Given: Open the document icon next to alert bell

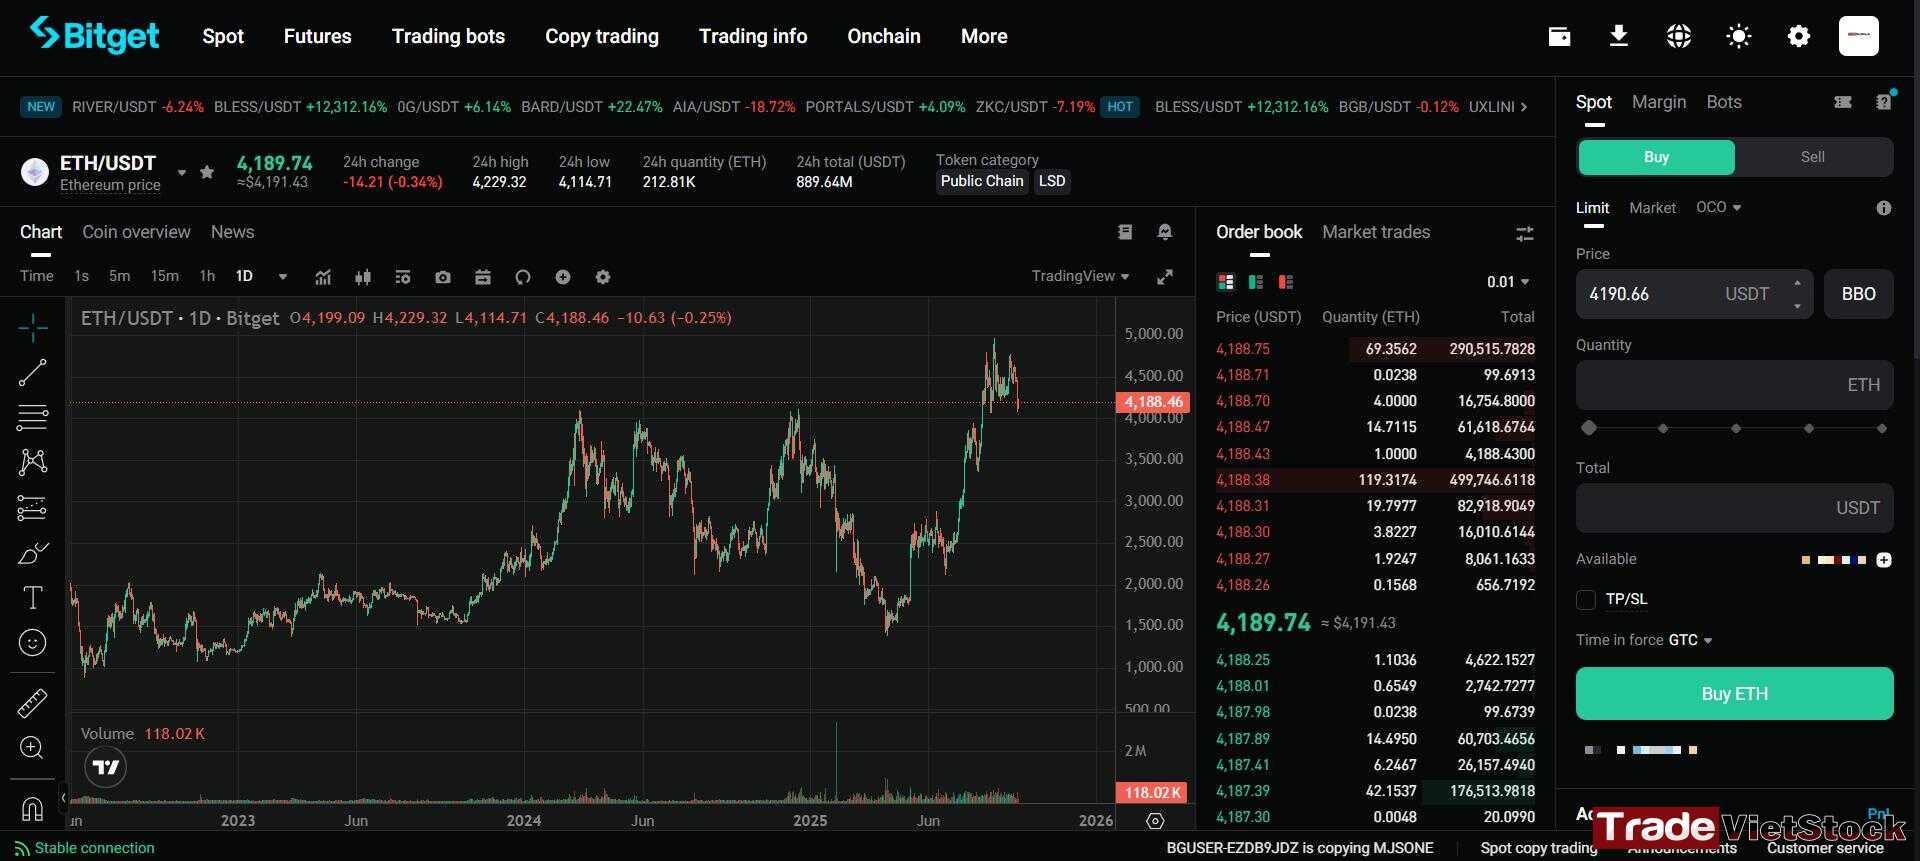Looking at the screenshot, I should click(x=1125, y=232).
